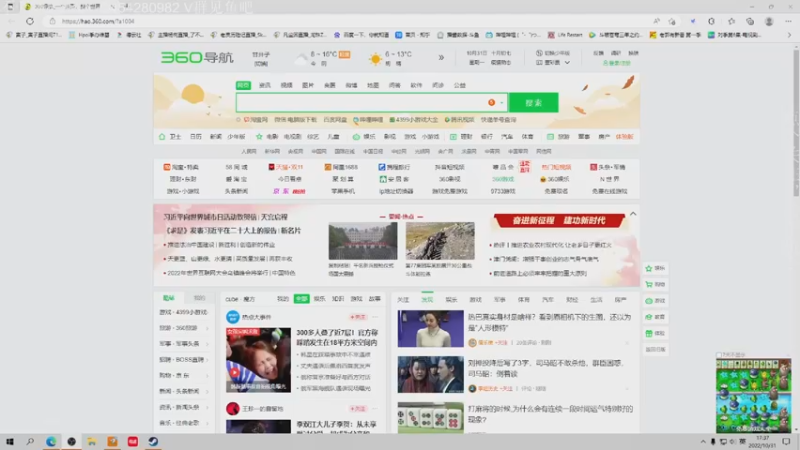This screenshot has height=450, width=800.
Task: Collapse the news headline panel chevron
Action: click(x=633, y=214)
